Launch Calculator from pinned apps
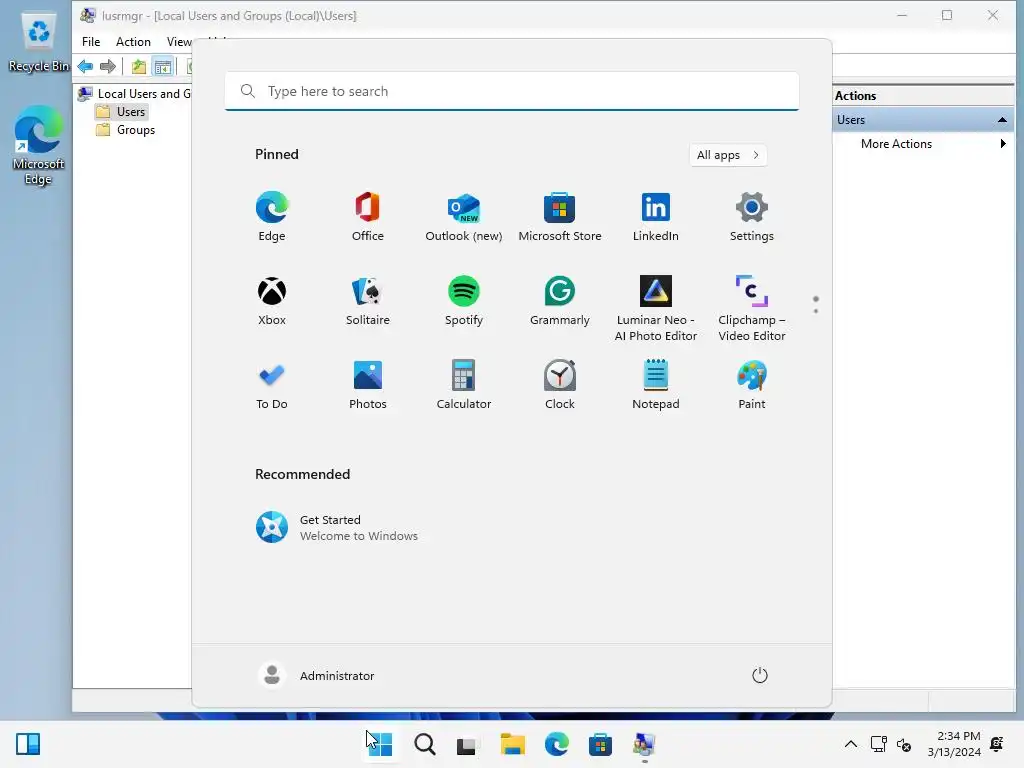The width and height of the screenshot is (1024, 768). click(x=464, y=385)
